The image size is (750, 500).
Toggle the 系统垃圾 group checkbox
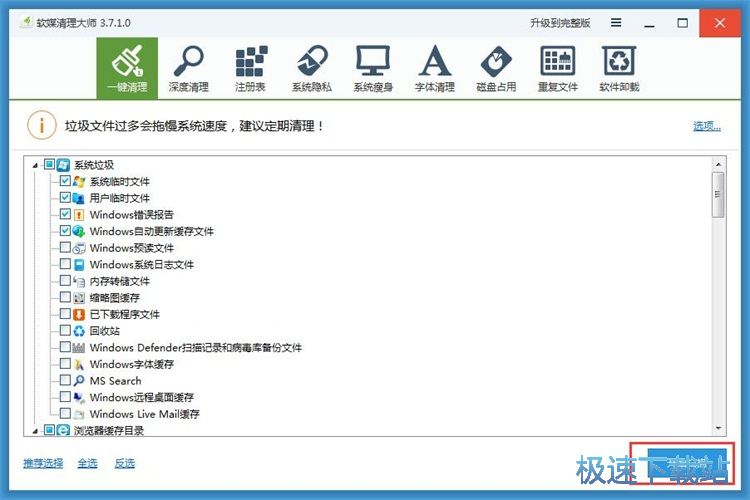(49, 165)
